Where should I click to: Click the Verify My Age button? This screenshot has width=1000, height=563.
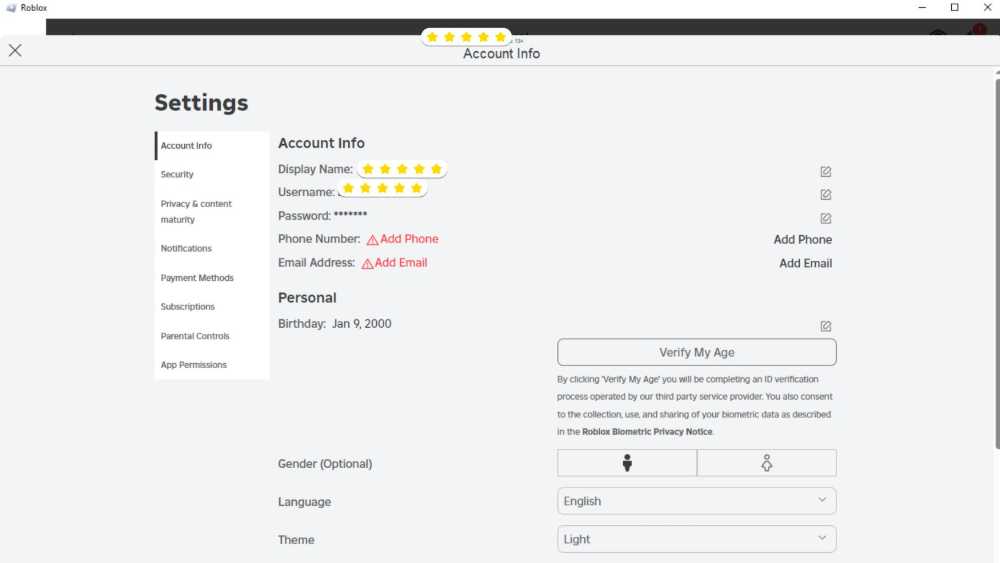696,352
